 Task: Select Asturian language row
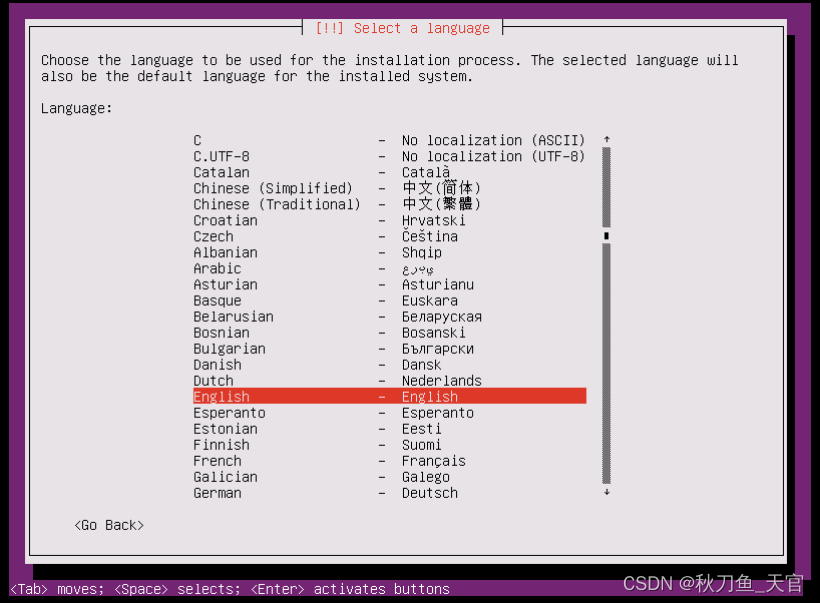click(390, 285)
